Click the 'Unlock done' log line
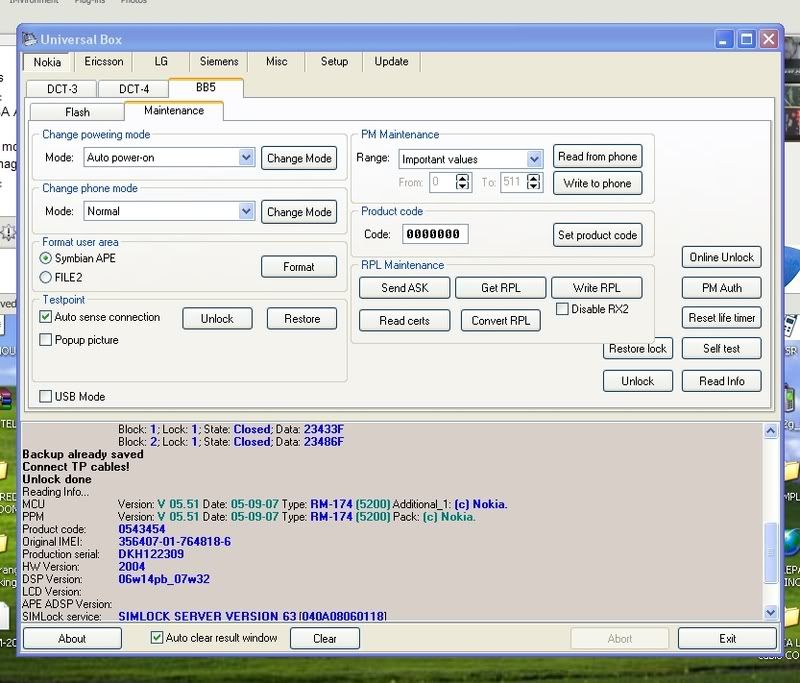Image resolution: width=800 pixels, height=683 pixels. [x=57, y=479]
